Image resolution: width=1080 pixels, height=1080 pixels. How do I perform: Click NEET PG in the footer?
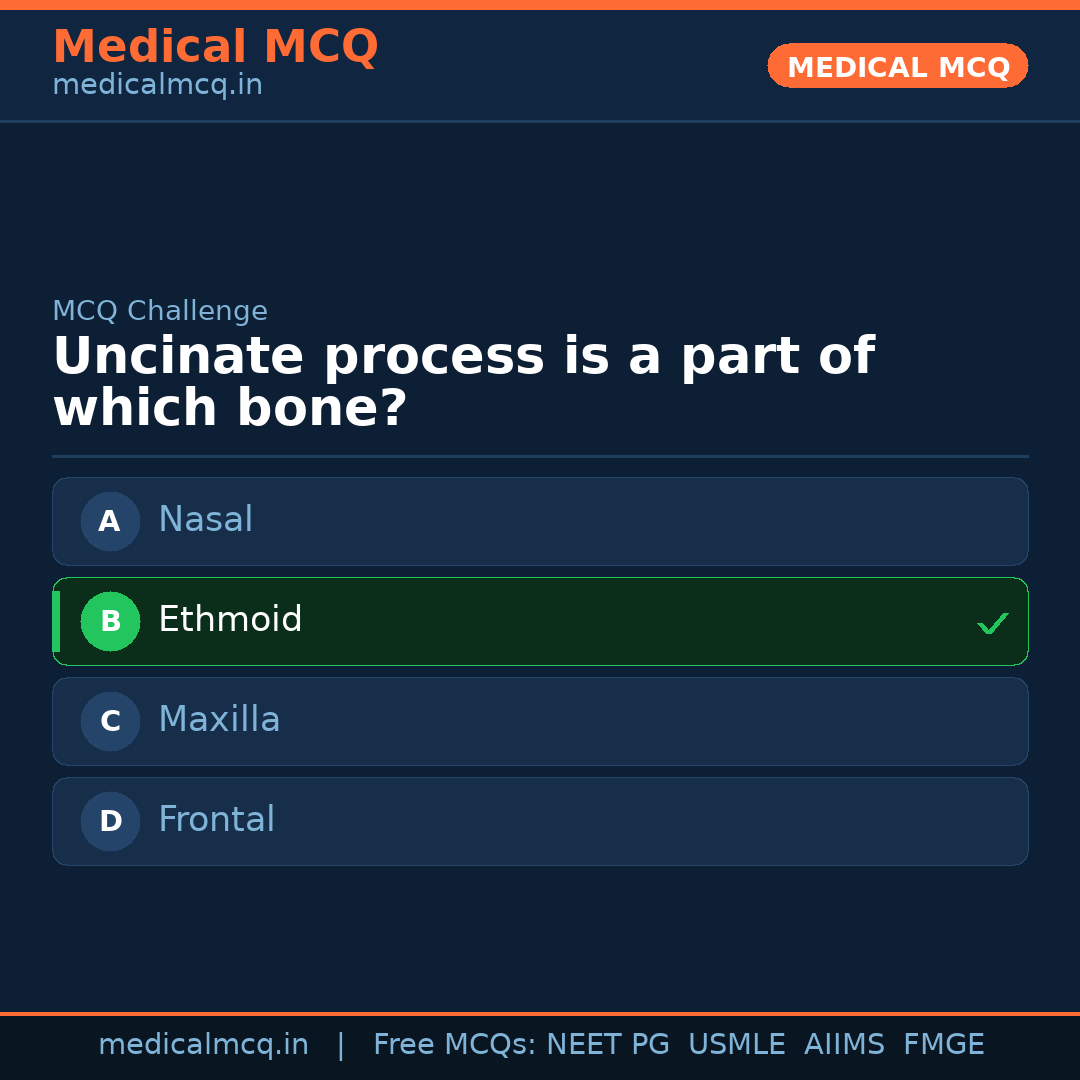[x=607, y=1043]
